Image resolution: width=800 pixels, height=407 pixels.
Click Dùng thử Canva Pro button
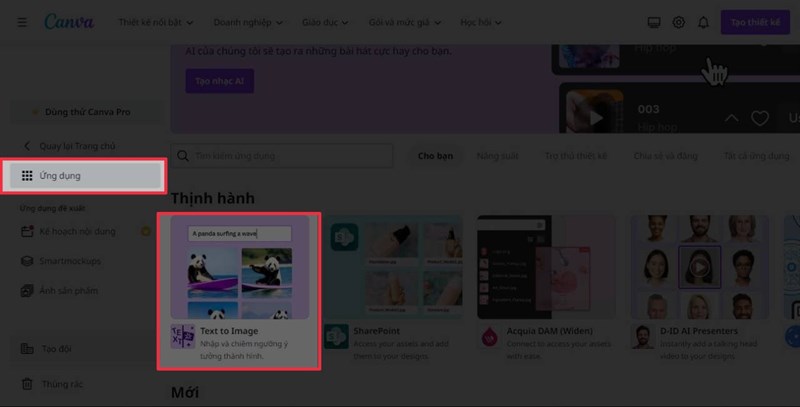click(85, 112)
